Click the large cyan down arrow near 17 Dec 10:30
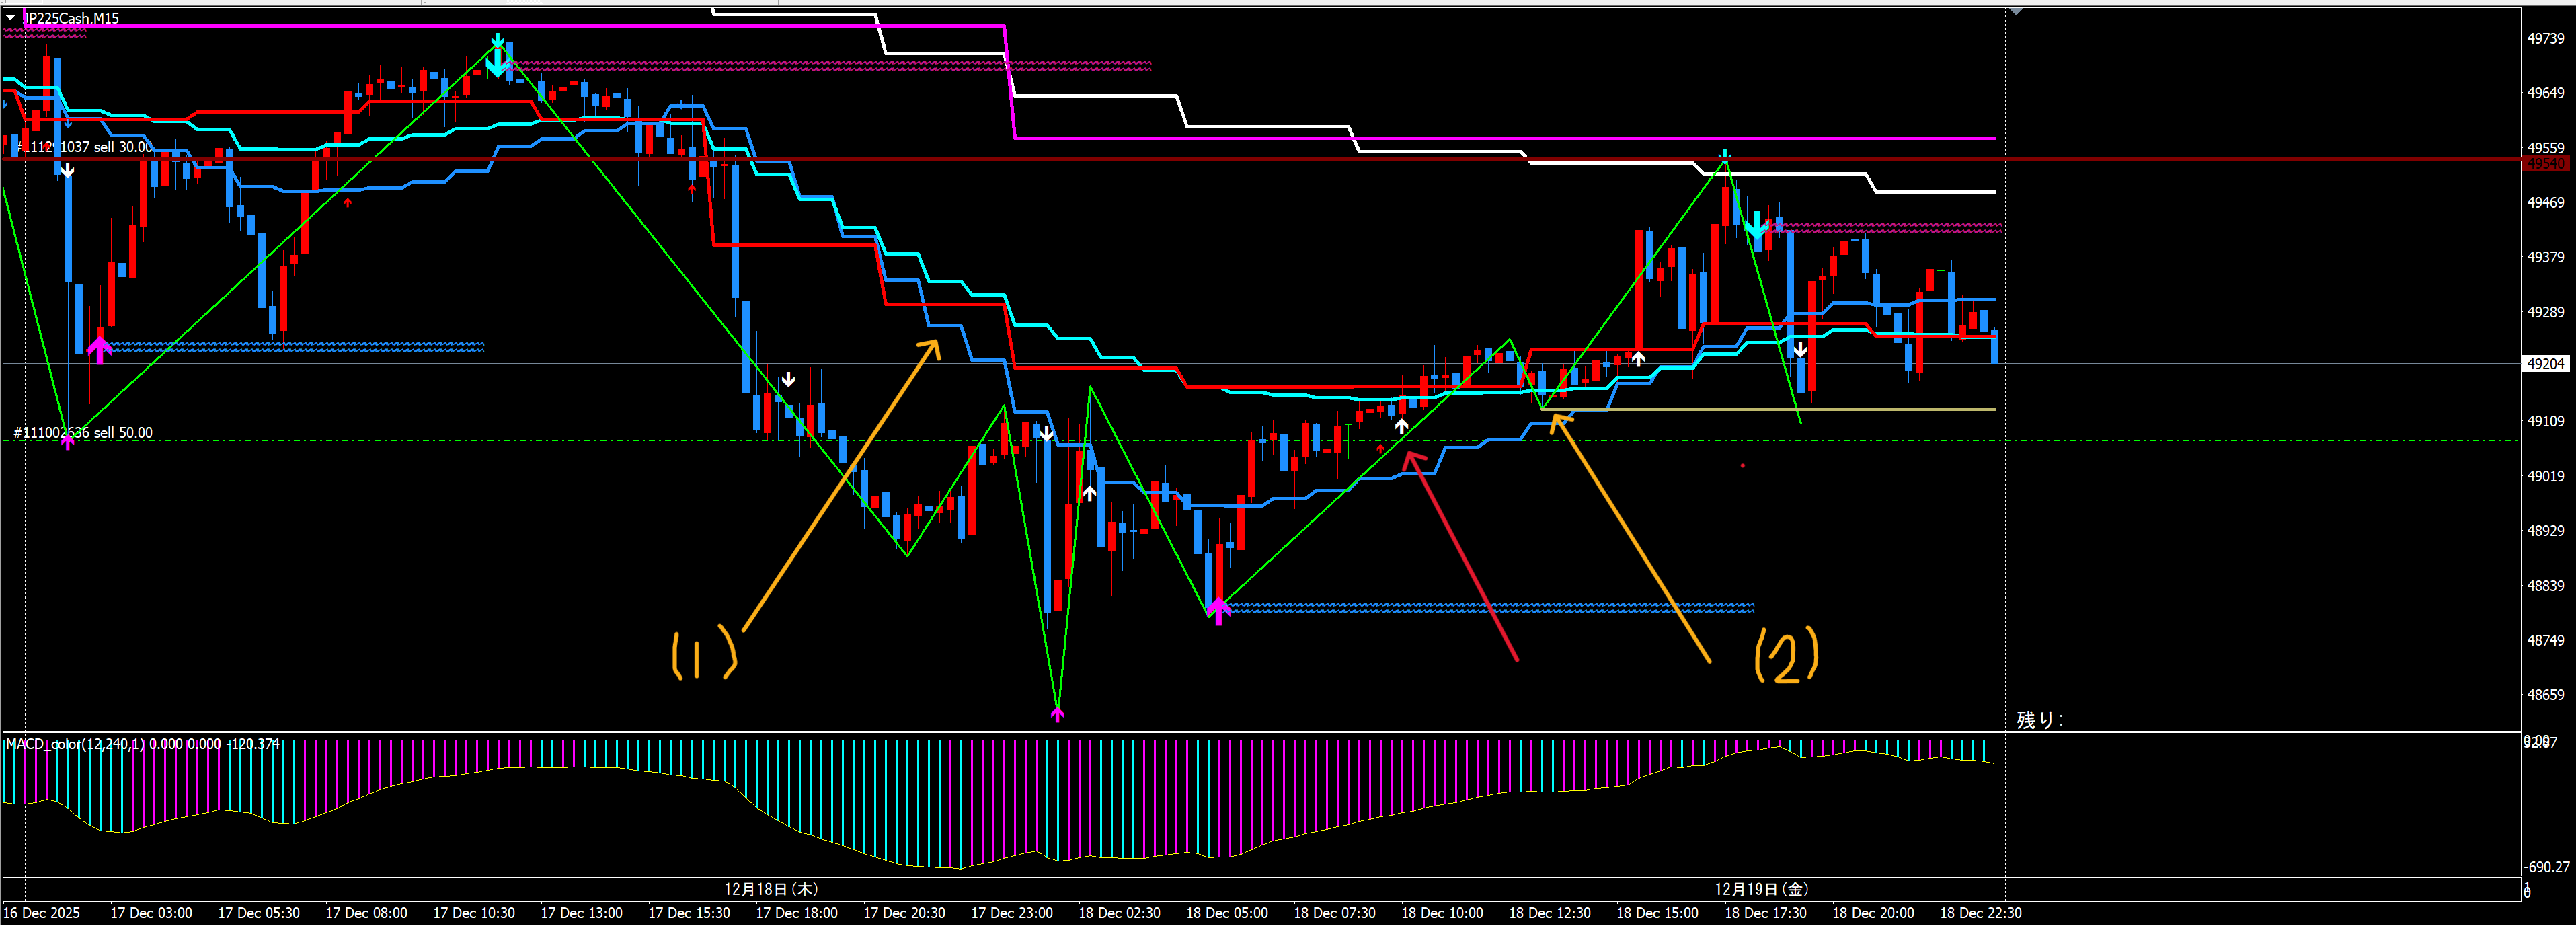 tap(497, 63)
